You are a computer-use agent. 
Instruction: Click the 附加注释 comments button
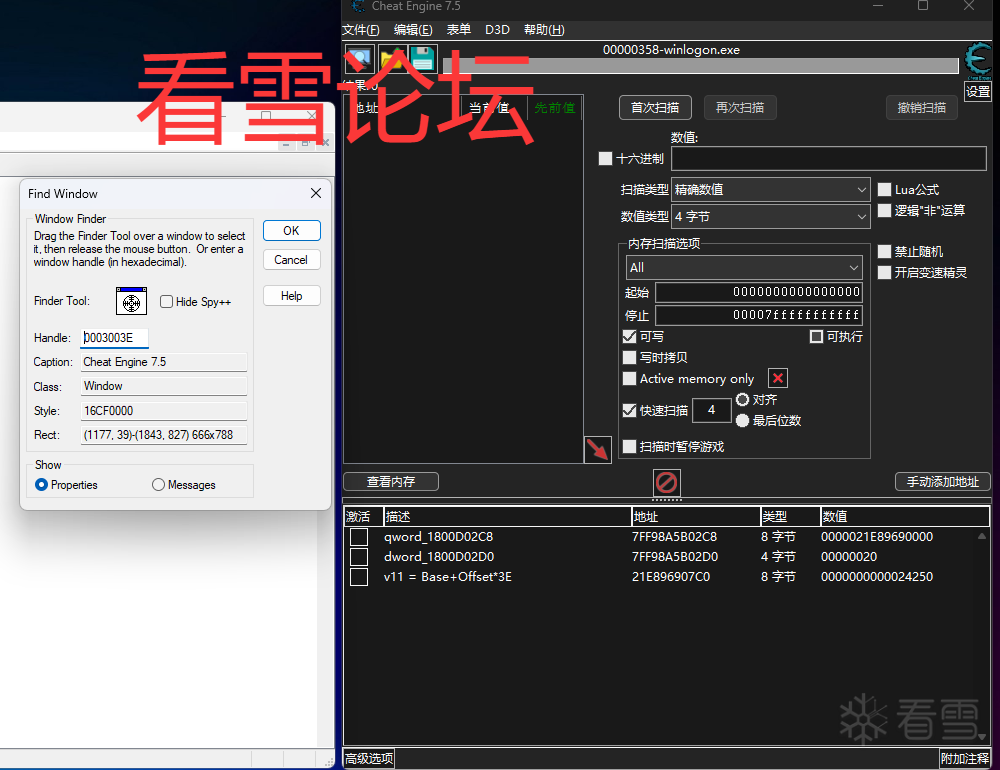click(x=965, y=759)
